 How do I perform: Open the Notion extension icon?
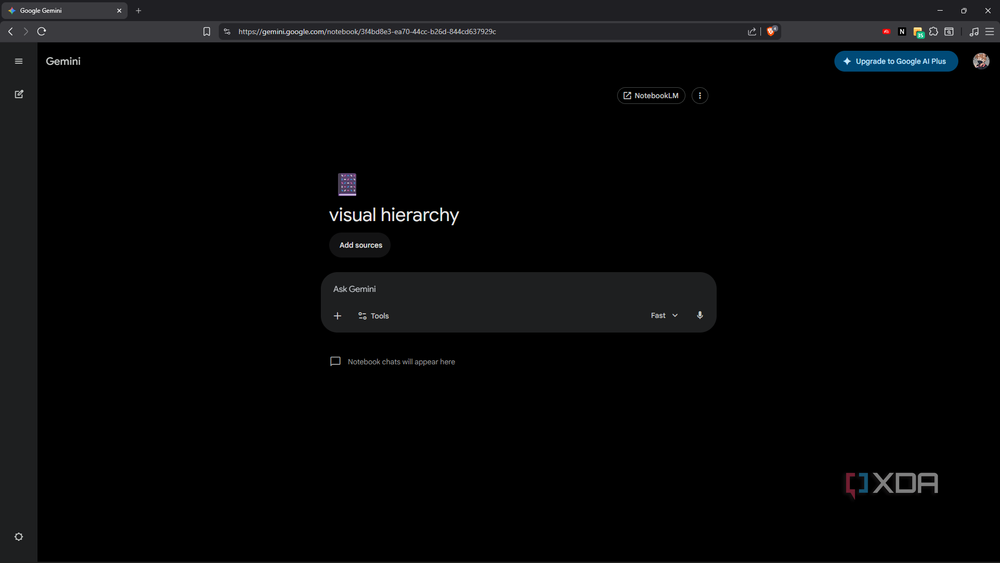tap(902, 31)
